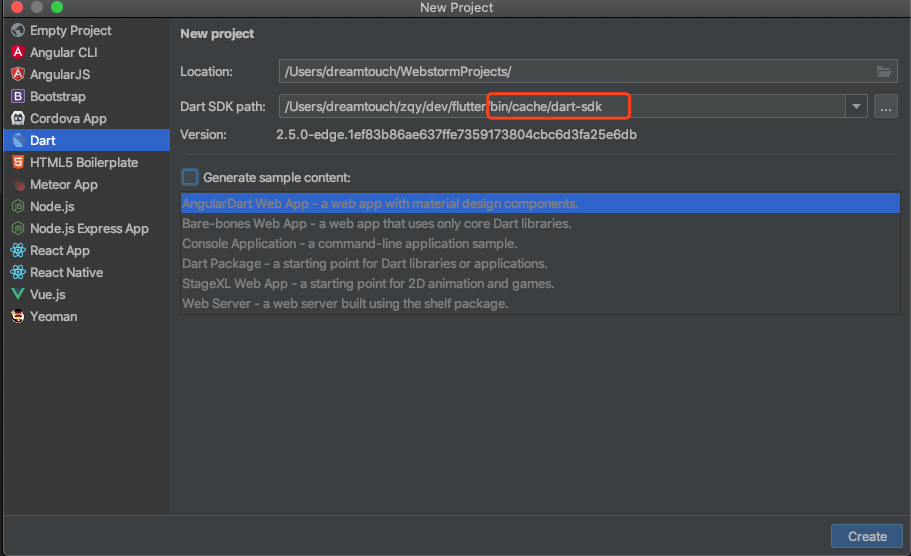
Task: Click the HTML5 Boilerplate icon
Action: click(x=17, y=162)
